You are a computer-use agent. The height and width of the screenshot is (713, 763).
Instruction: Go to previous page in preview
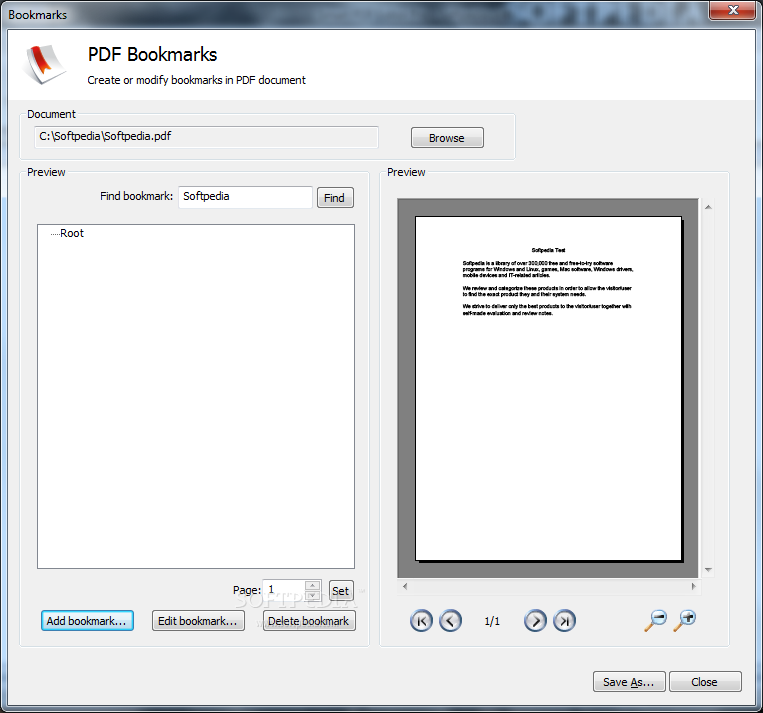pyautogui.click(x=450, y=621)
